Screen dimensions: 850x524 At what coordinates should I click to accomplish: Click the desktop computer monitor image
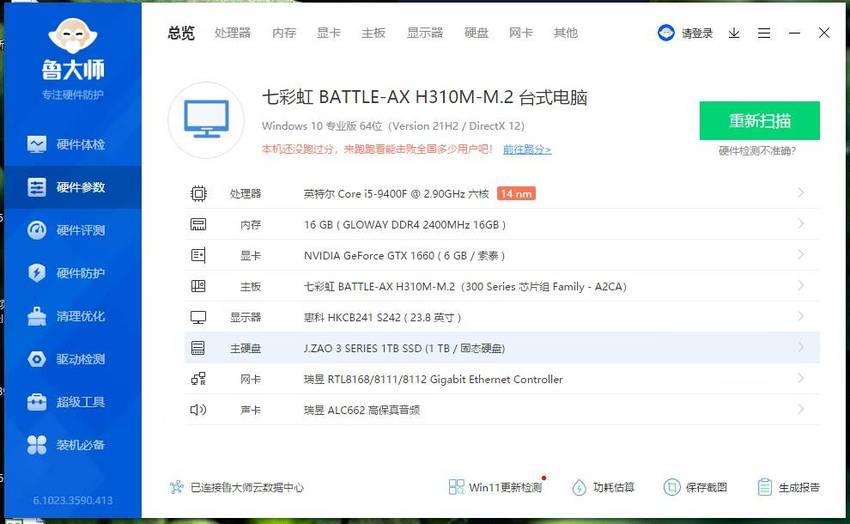[x=206, y=120]
